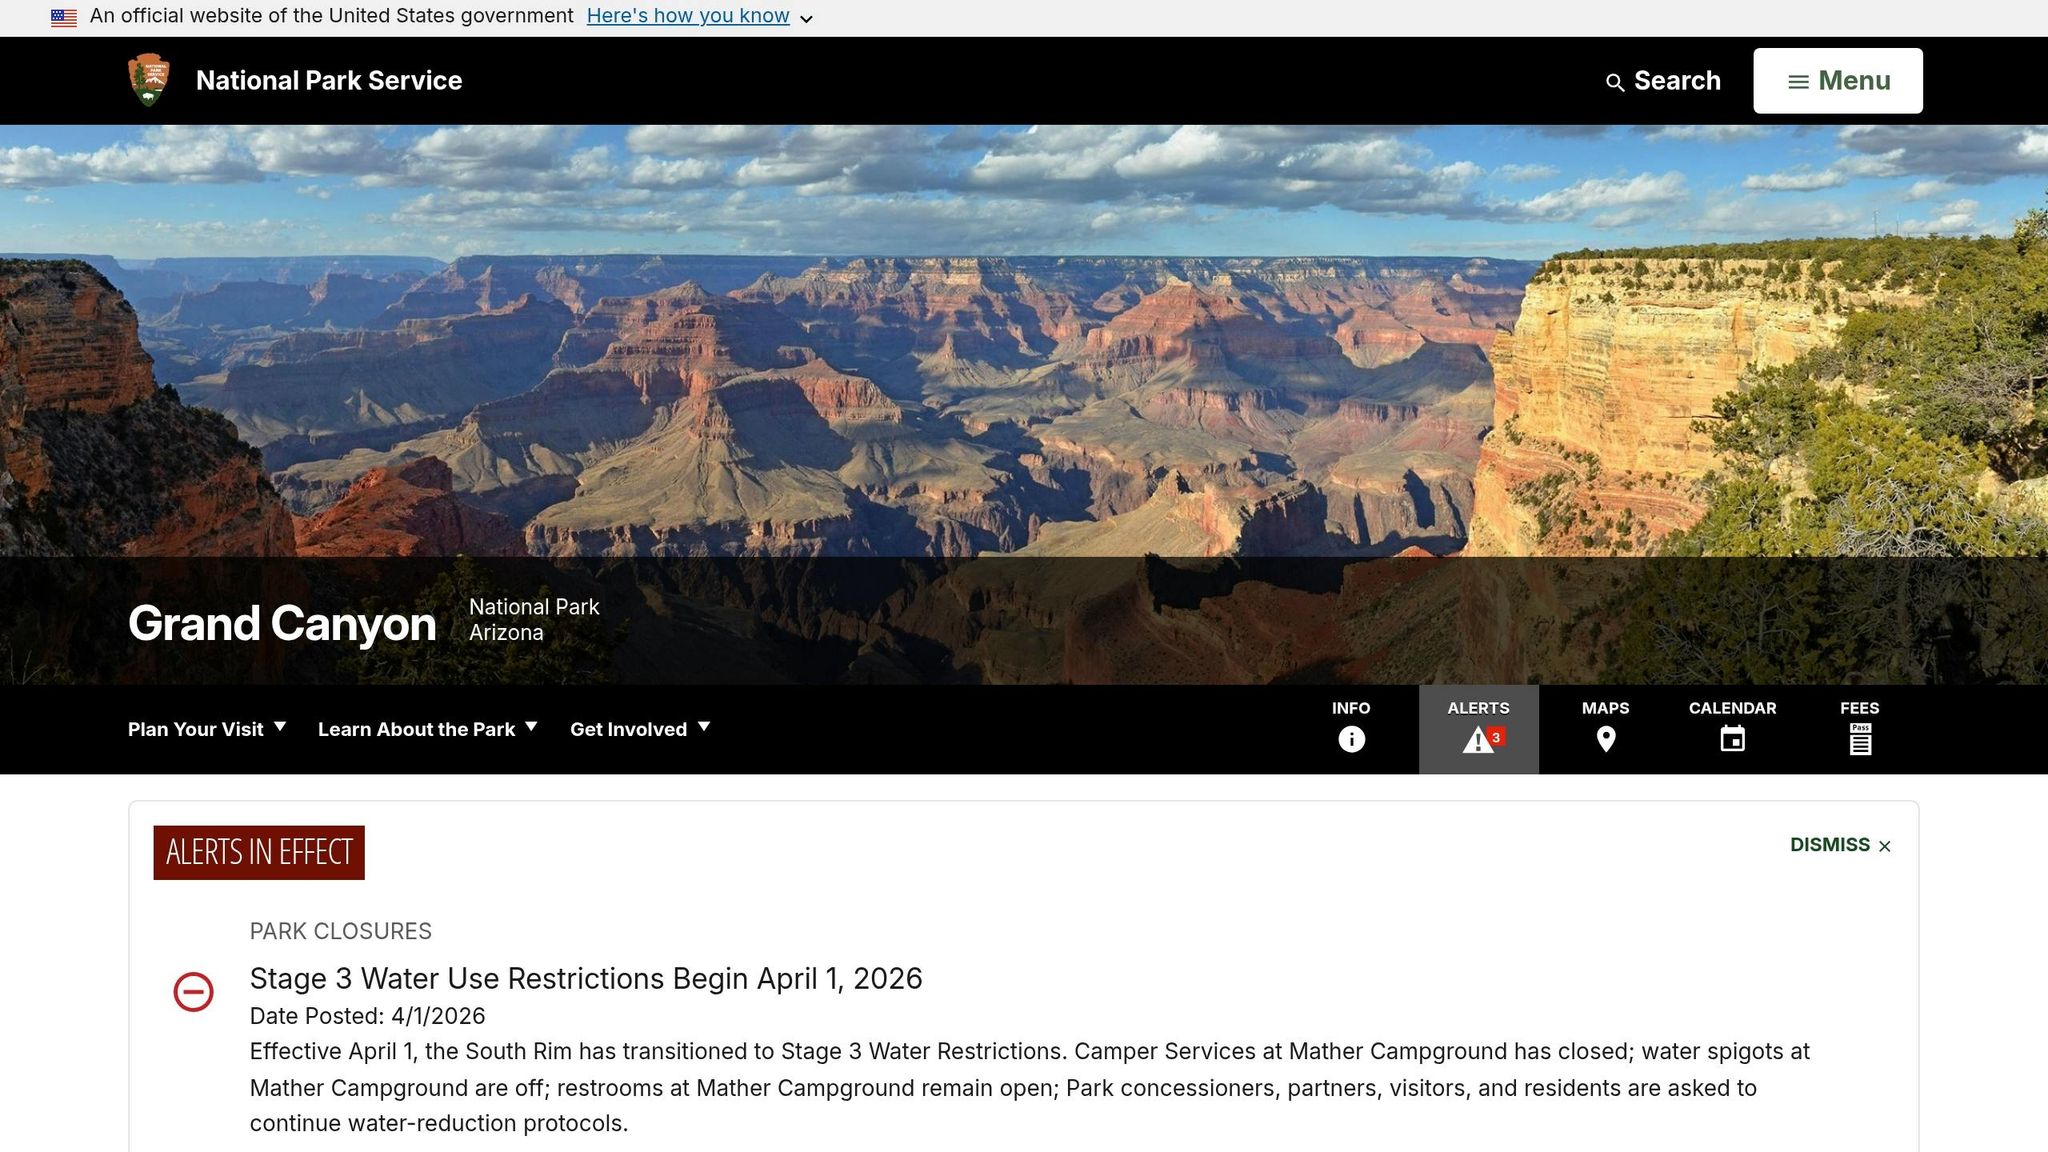
Task: Open the Stage 3 Water Use Restrictions alert
Action: [x=586, y=978]
